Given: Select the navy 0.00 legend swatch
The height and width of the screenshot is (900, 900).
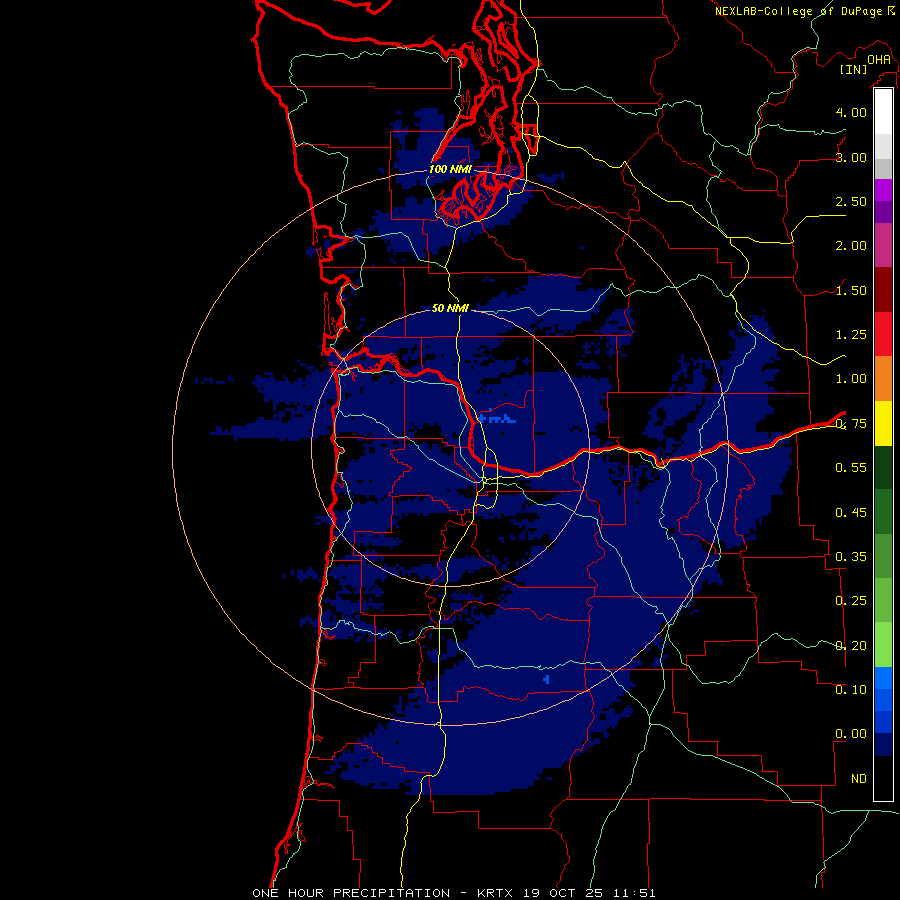Looking at the screenshot, I should 883,744.
